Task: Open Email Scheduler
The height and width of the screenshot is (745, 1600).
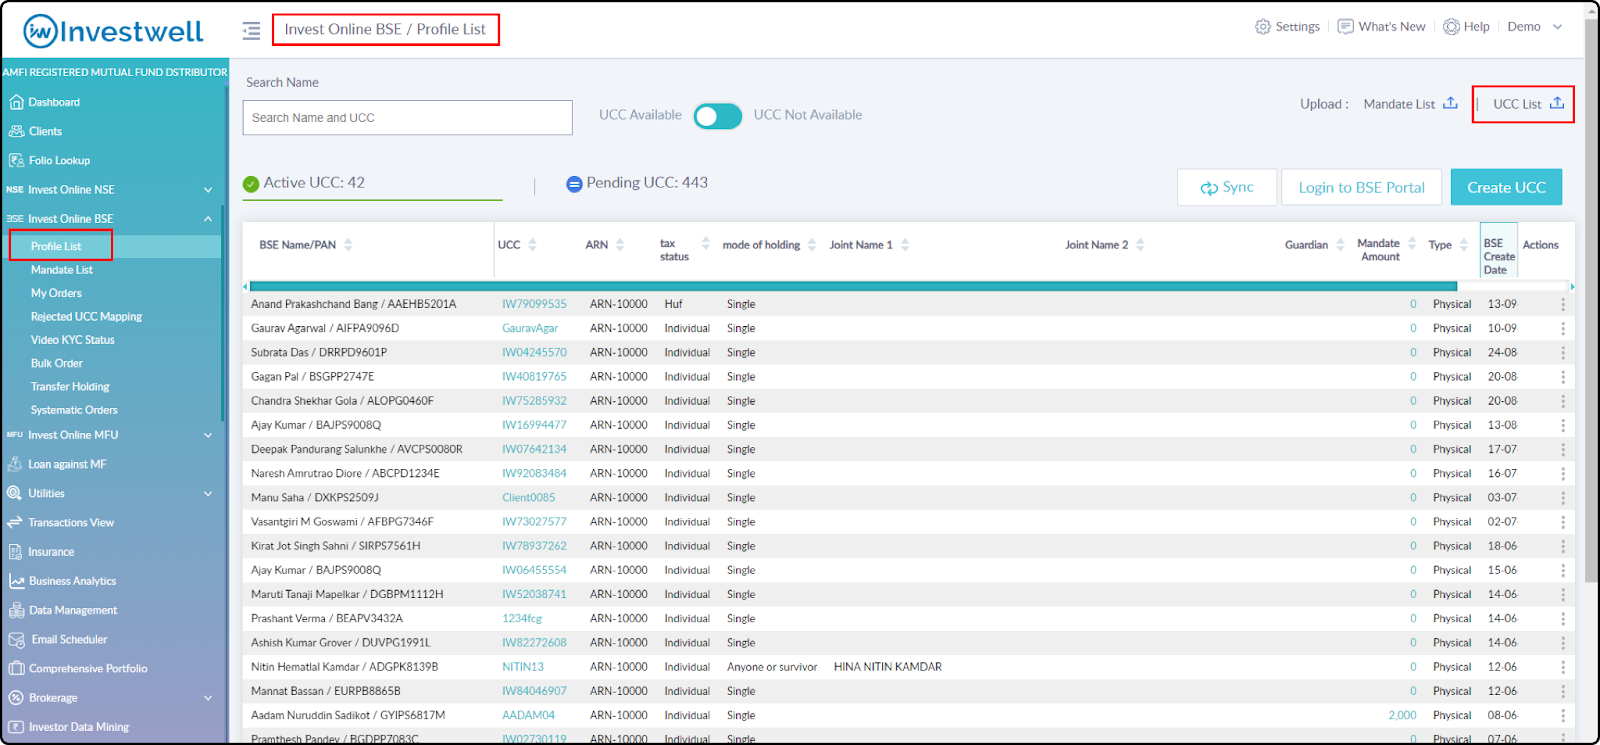Action: [68, 639]
